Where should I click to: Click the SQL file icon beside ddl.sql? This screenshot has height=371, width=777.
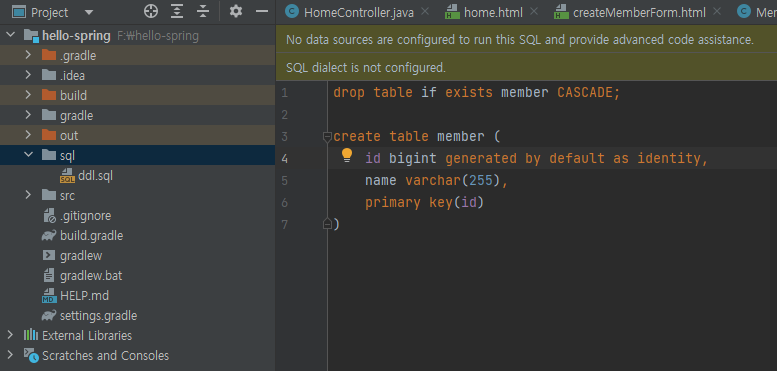pyautogui.click(x=67, y=175)
